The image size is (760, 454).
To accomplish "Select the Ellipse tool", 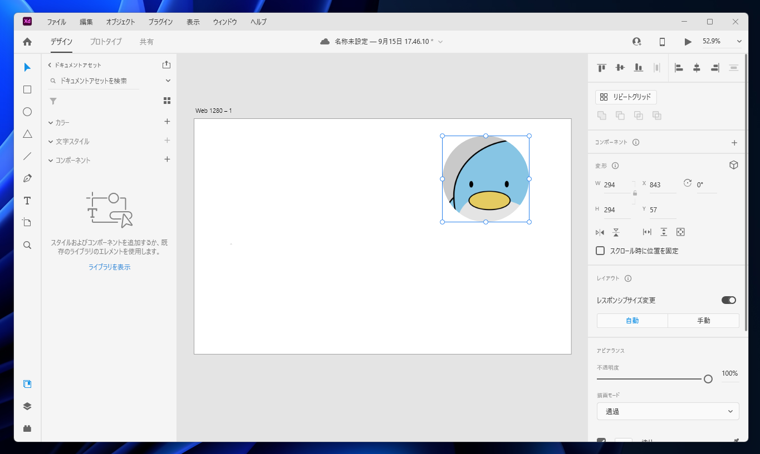I will coord(27,112).
